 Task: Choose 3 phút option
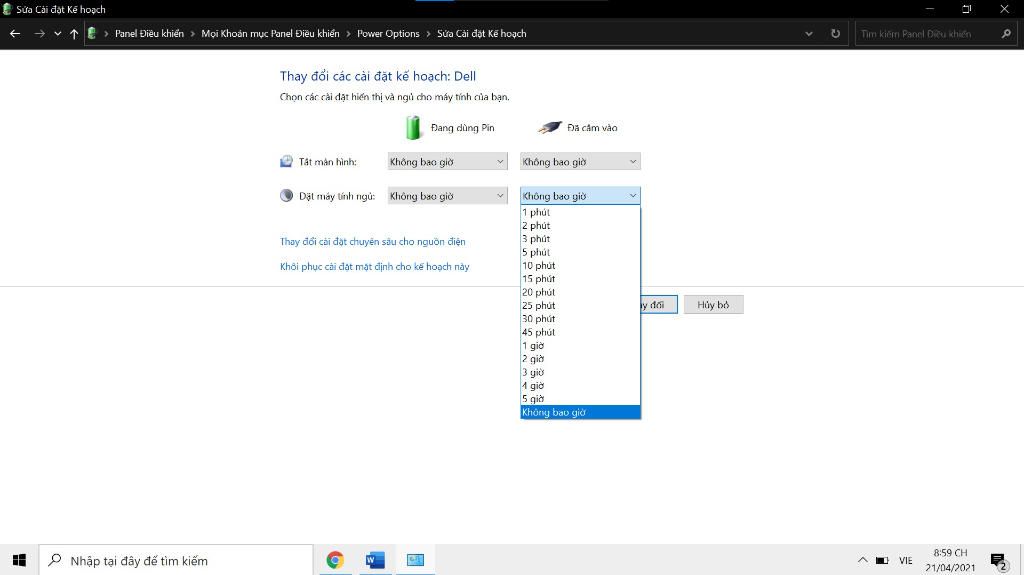[580, 238]
